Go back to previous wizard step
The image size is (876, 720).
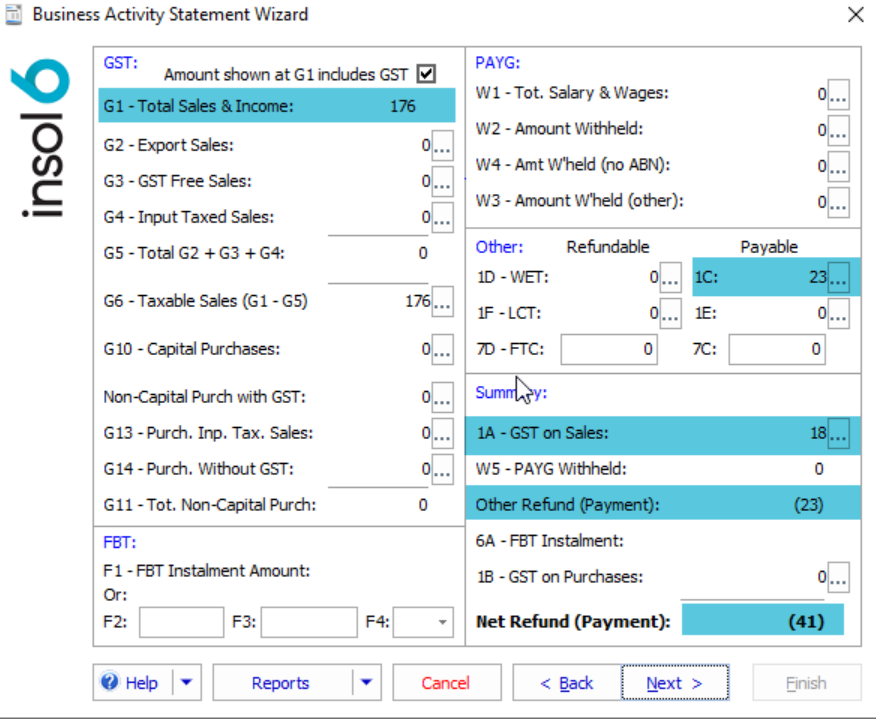[566, 683]
